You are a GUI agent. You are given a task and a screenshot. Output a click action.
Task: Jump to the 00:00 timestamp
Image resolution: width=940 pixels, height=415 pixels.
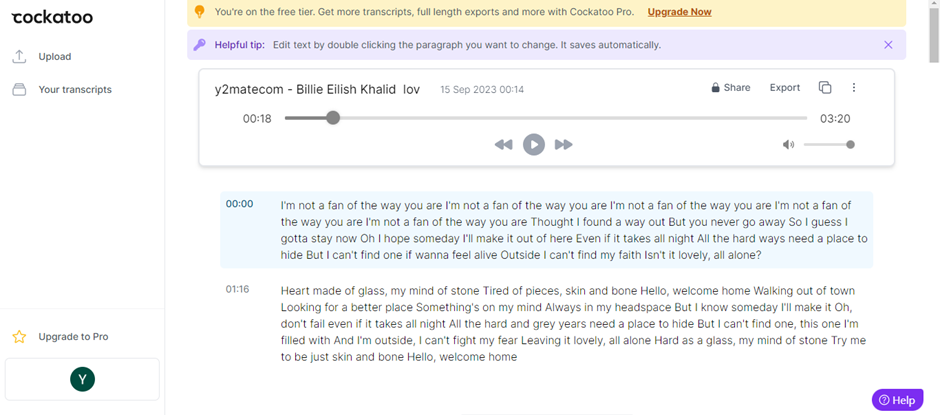239,204
